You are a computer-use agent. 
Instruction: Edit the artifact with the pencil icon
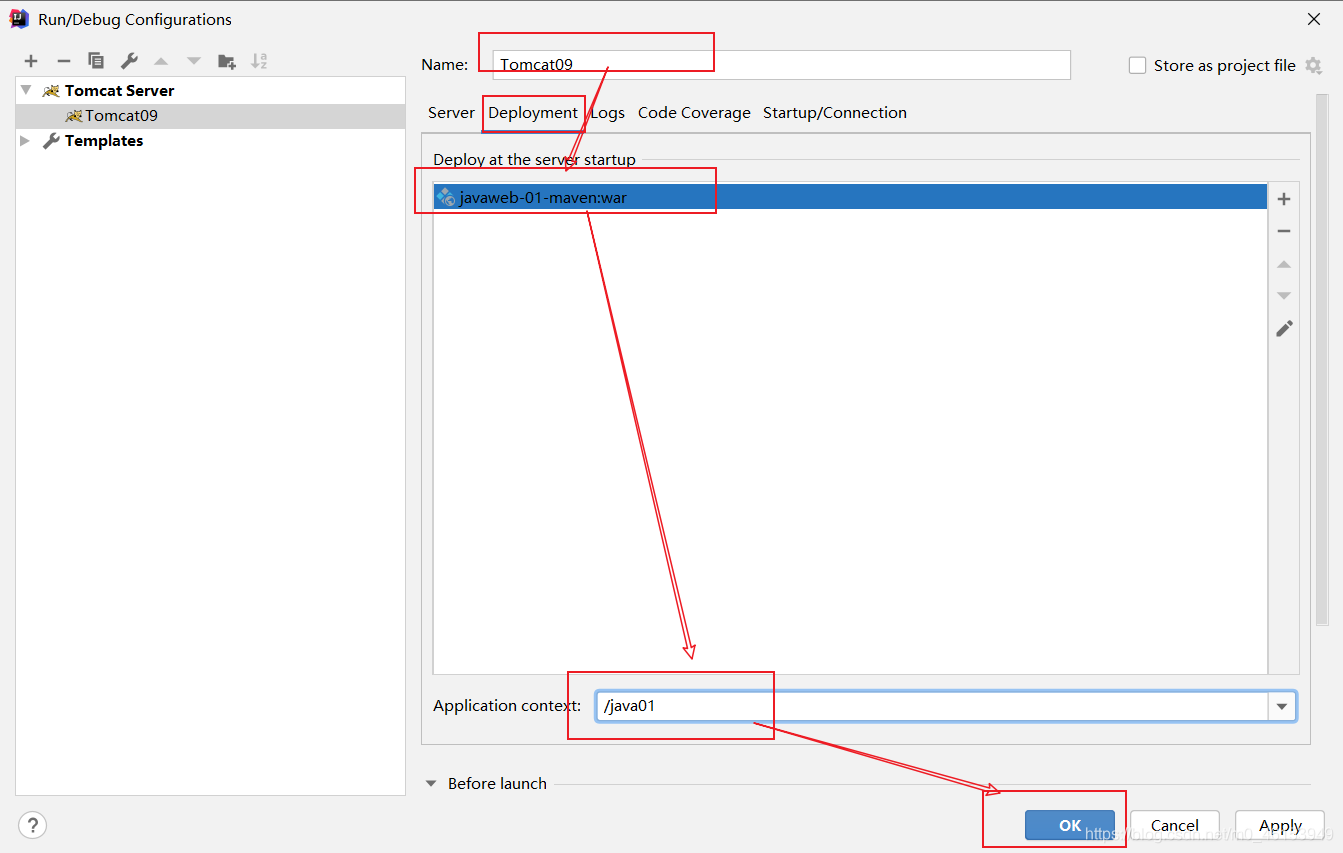point(1284,328)
